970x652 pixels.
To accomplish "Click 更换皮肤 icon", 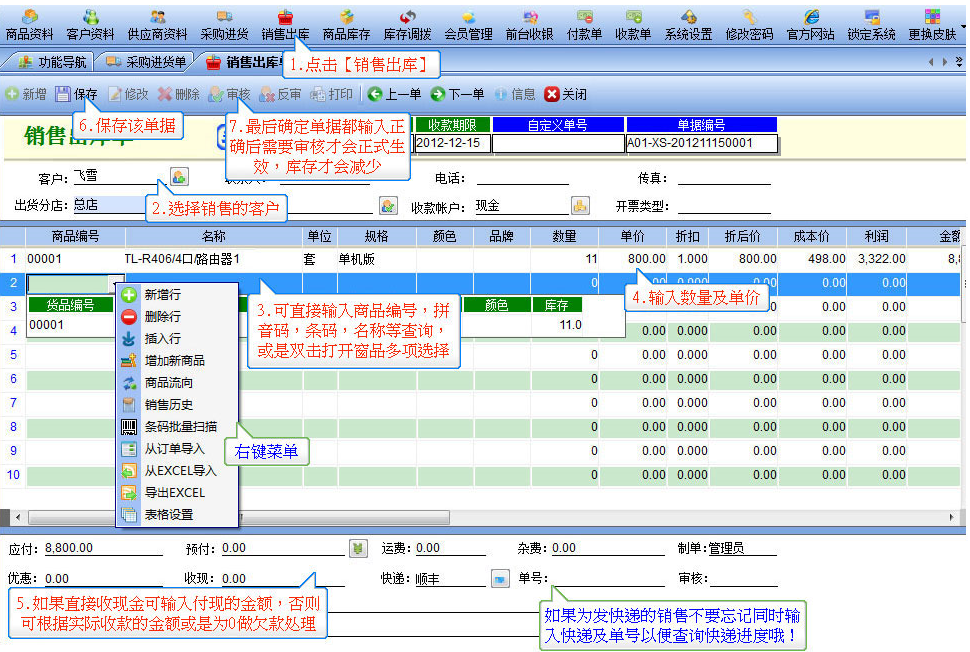I will [932, 17].
